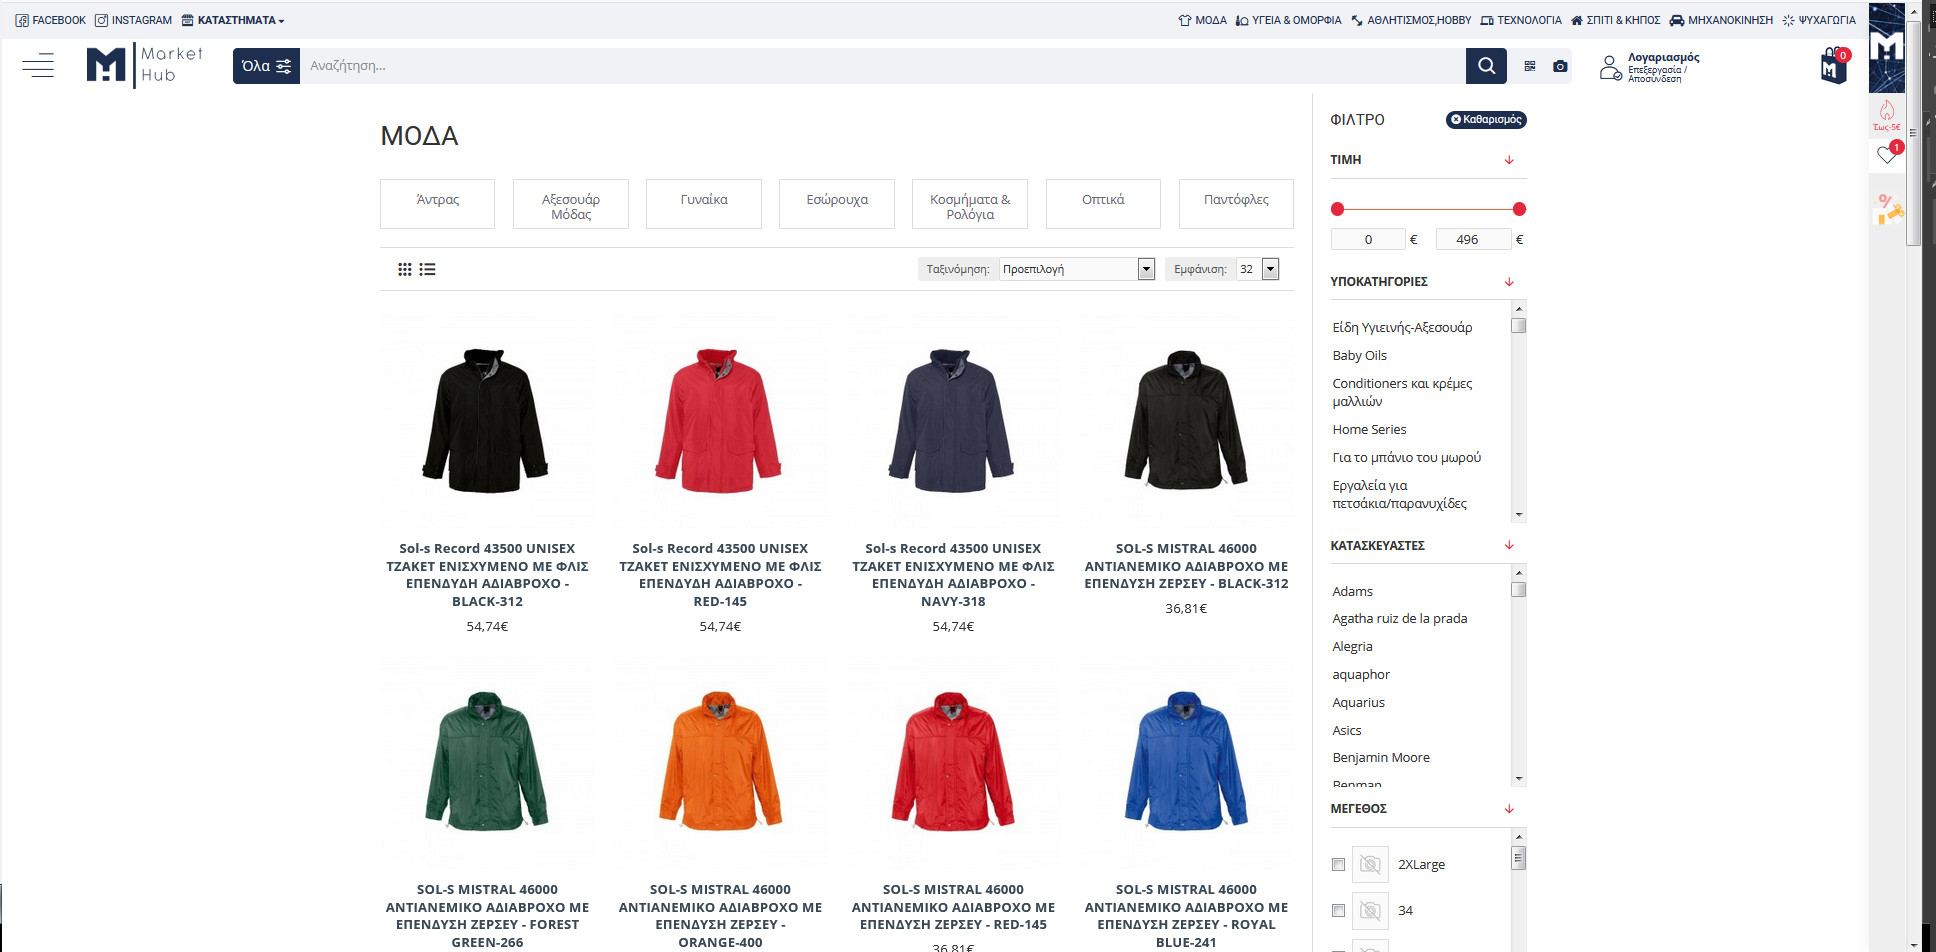Viewport: 1936px width, 952px height.
Task: Switch to grid view layout
Action: click(x=405, y=269)
